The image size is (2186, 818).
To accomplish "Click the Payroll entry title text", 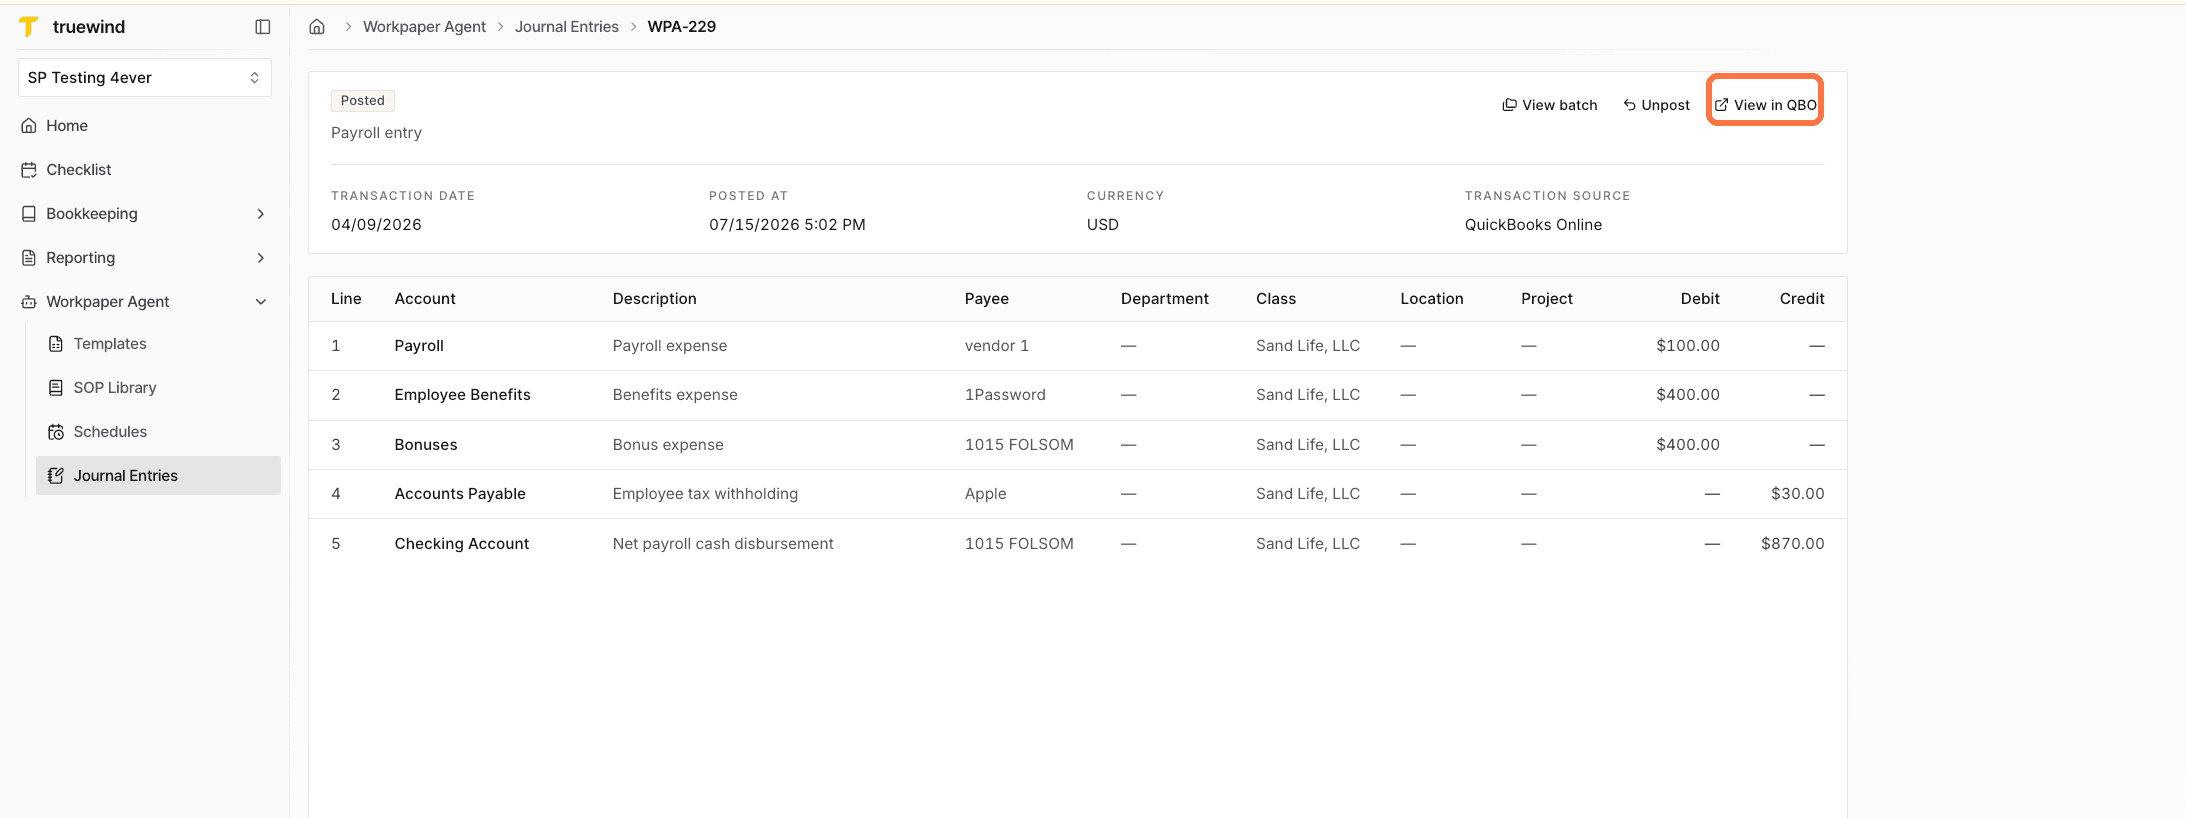I will point(377,133).
